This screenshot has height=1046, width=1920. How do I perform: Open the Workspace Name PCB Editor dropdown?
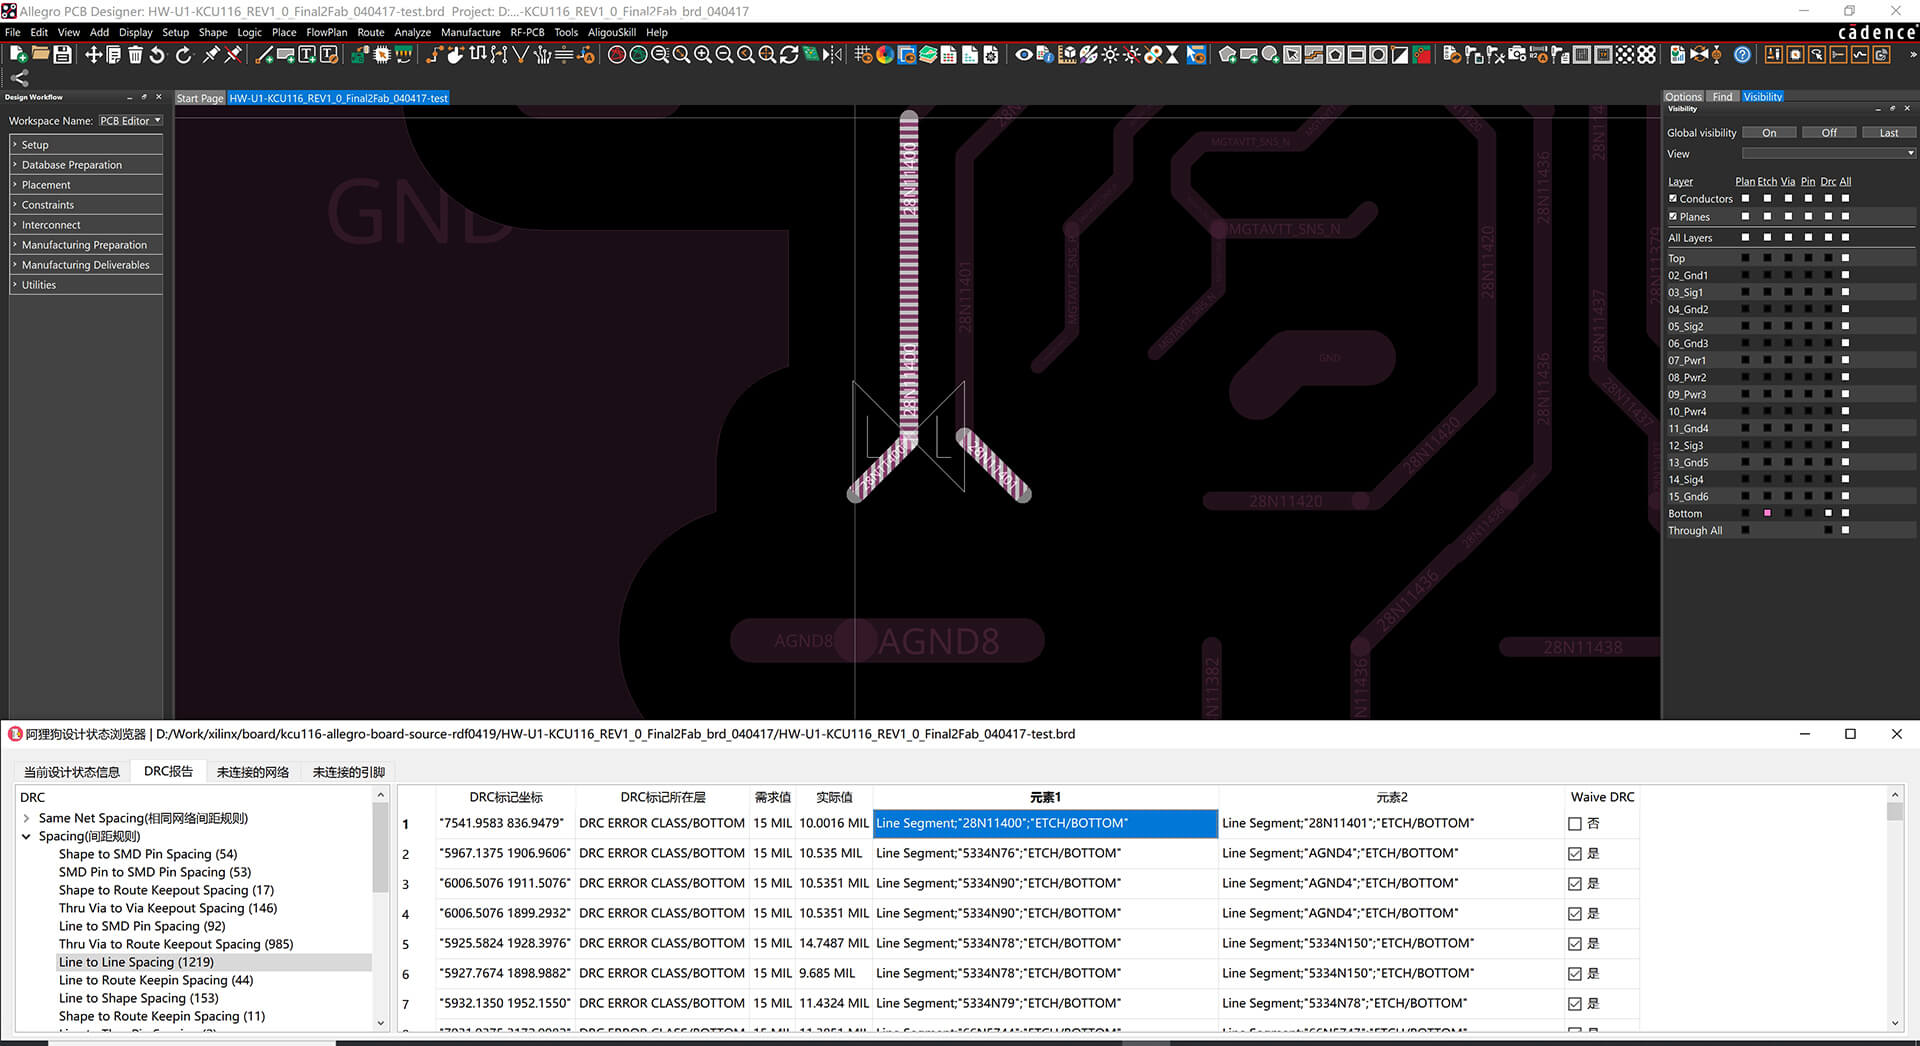pos(130,121)
